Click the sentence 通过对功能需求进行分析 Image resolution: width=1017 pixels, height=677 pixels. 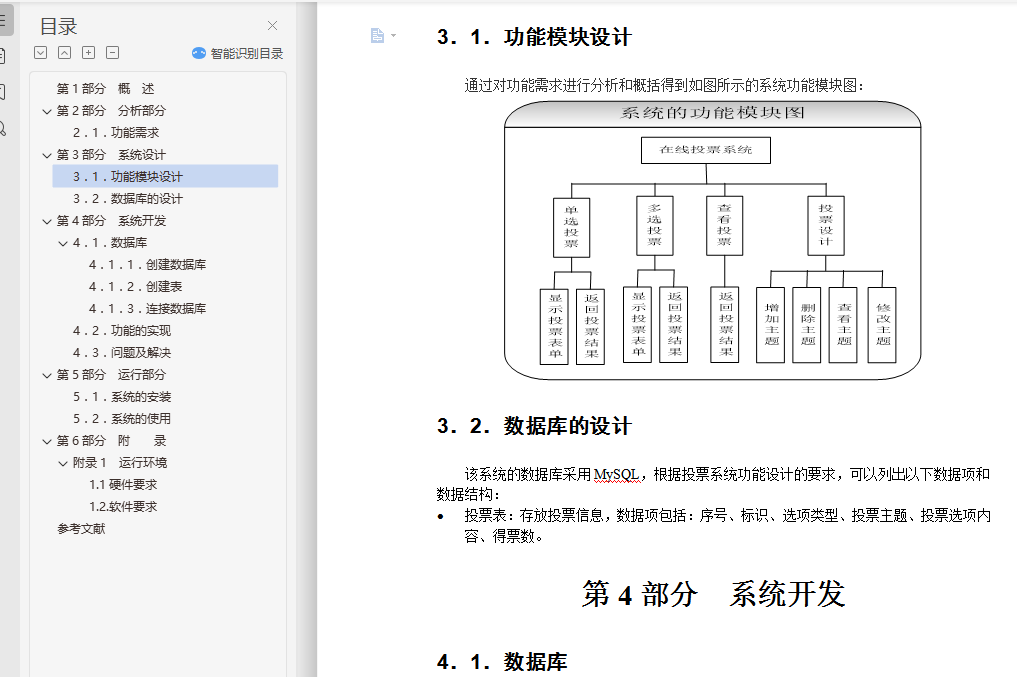tap(665, 86)
